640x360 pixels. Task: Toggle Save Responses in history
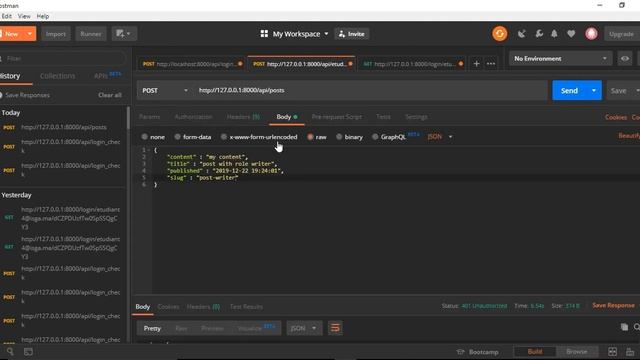point(2,95)
